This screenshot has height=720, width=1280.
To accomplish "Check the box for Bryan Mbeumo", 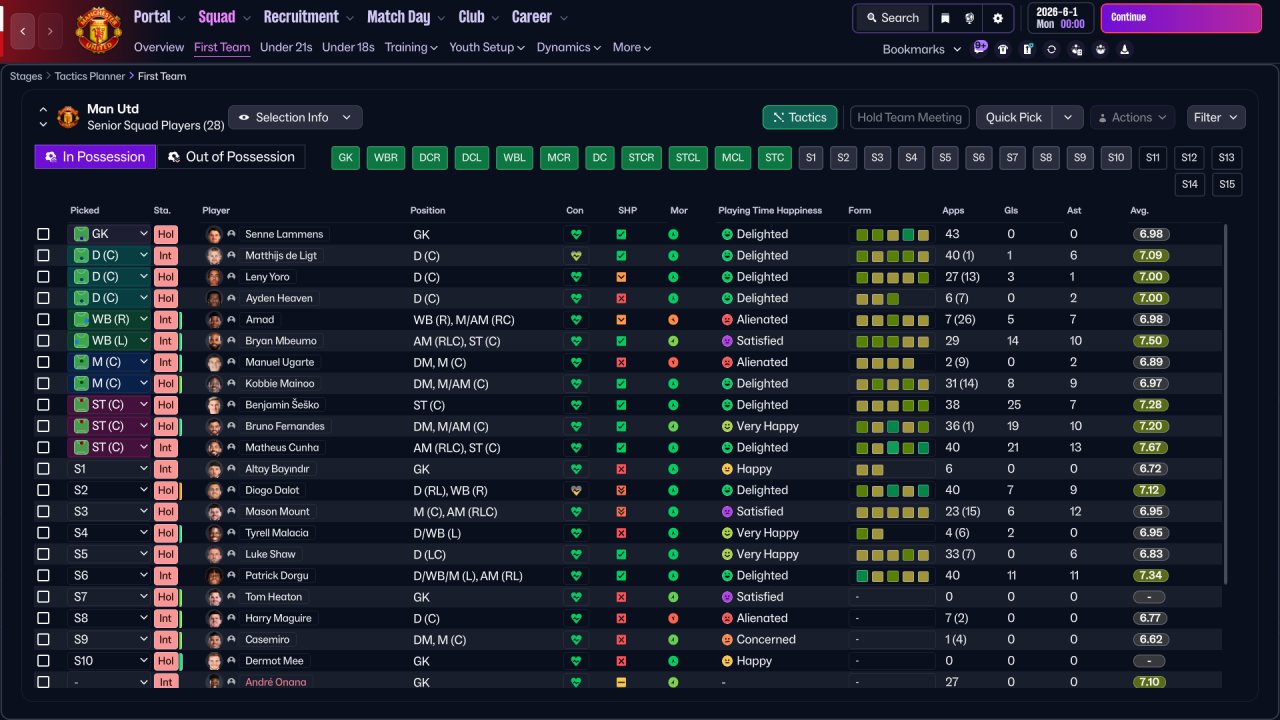I will 43,341.
